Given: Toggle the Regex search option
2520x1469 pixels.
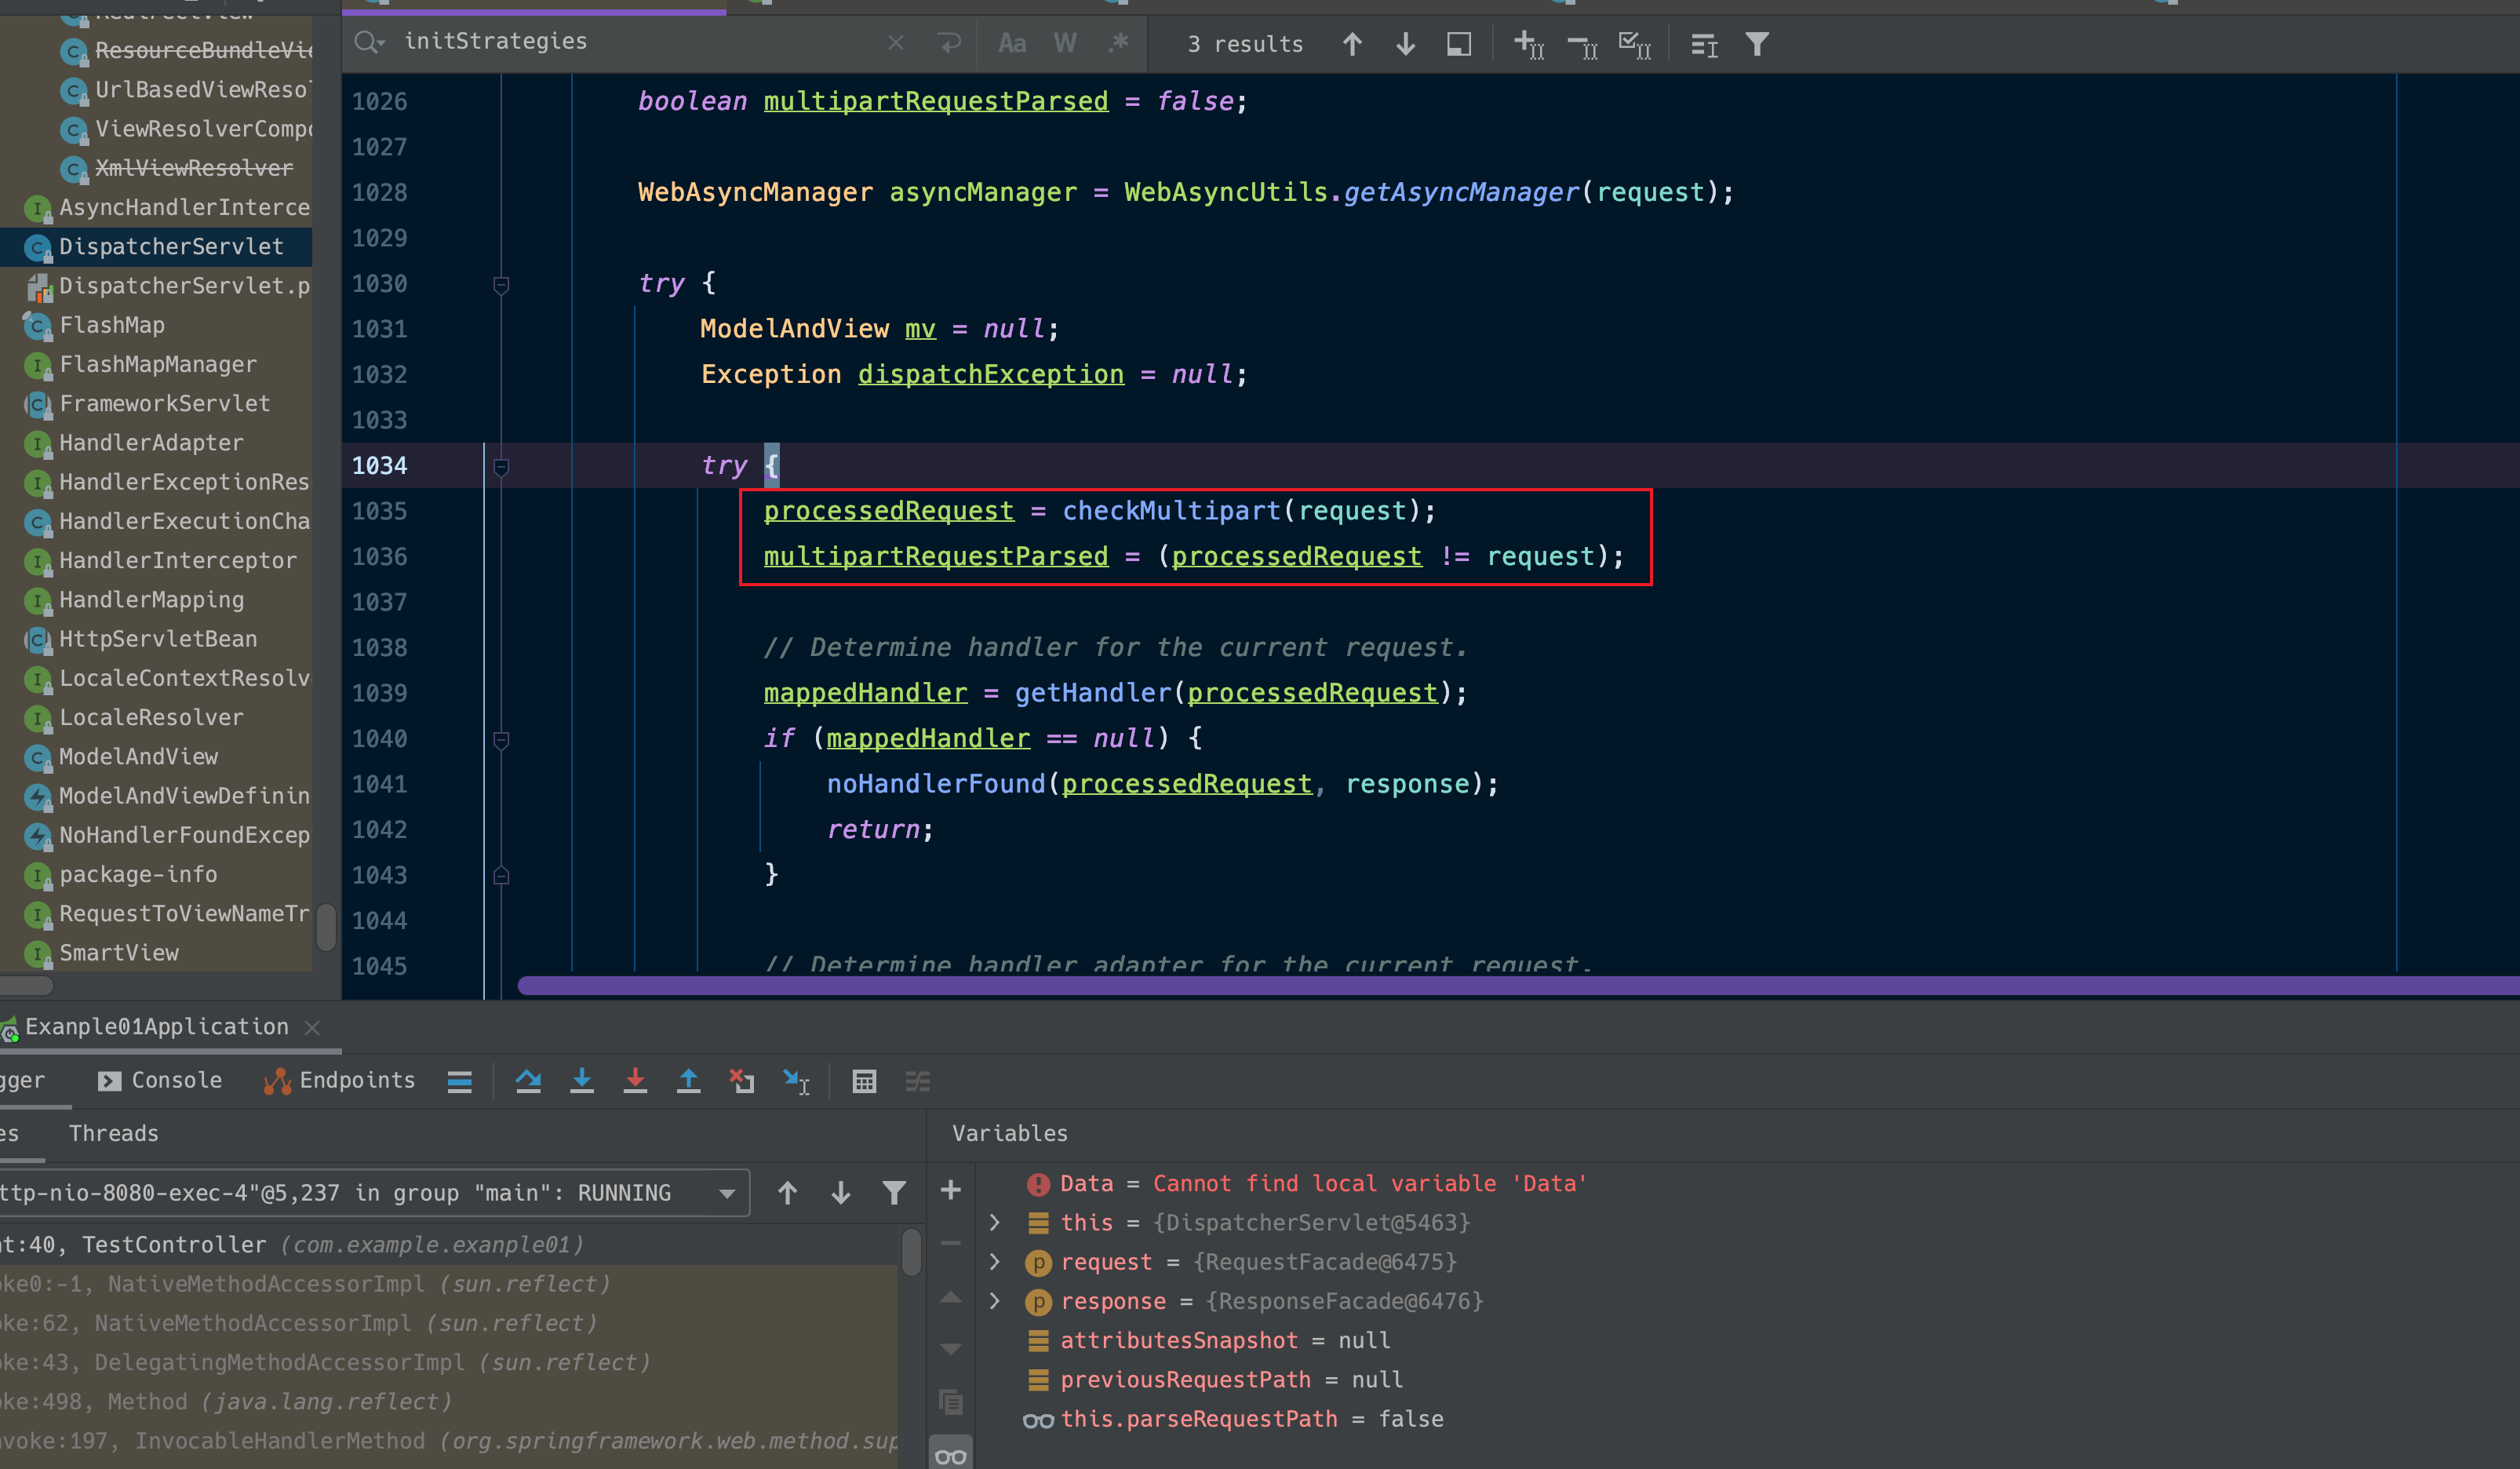Looking at the screenshot, I should tap(1118, 43).
